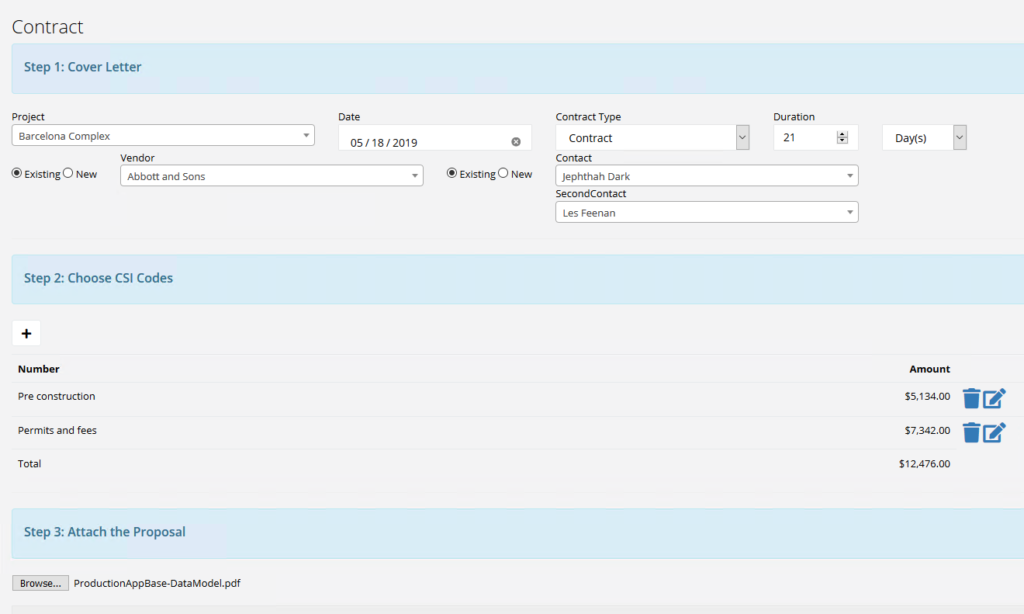Click the Permits and fees row text

[57, 430]
